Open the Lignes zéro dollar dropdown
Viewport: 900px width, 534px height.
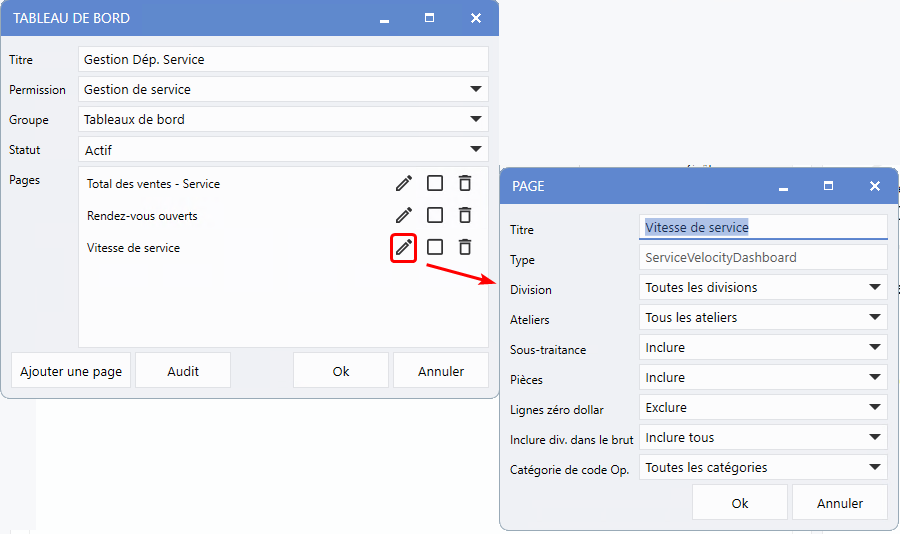point(762,407)
